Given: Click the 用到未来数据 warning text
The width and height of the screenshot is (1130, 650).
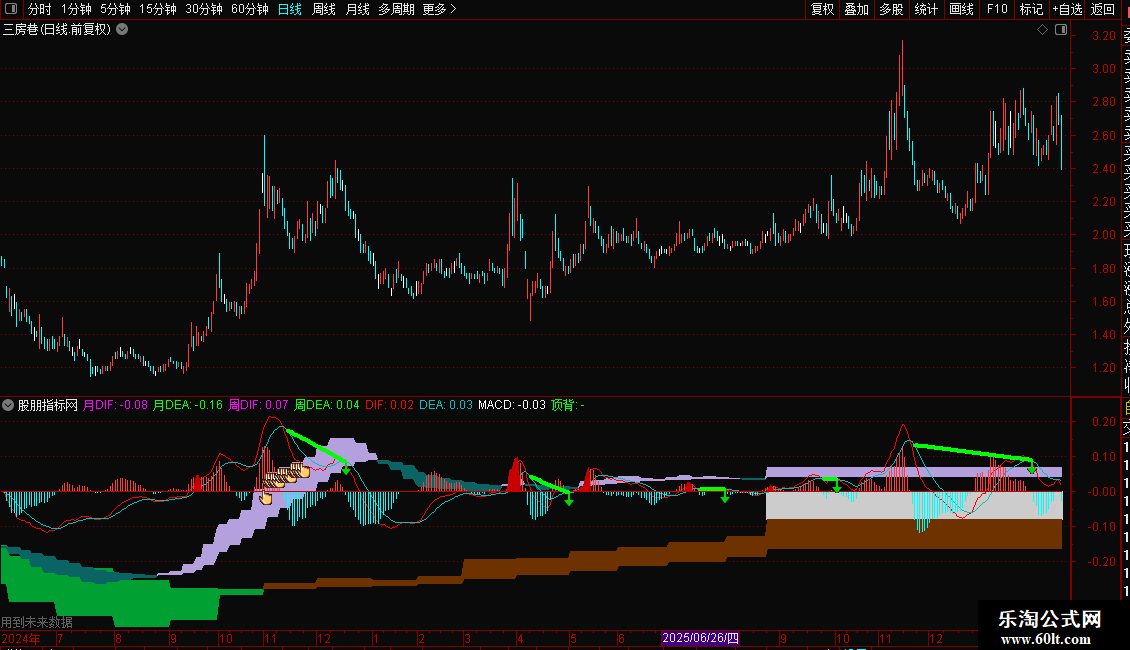Looking at the screenshot, I should [x=37, y=622].
